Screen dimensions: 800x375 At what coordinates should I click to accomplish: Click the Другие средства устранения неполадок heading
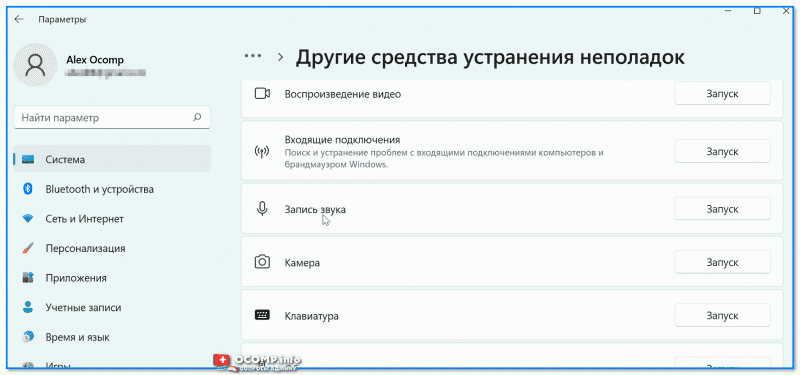click(x=490, y=57)
